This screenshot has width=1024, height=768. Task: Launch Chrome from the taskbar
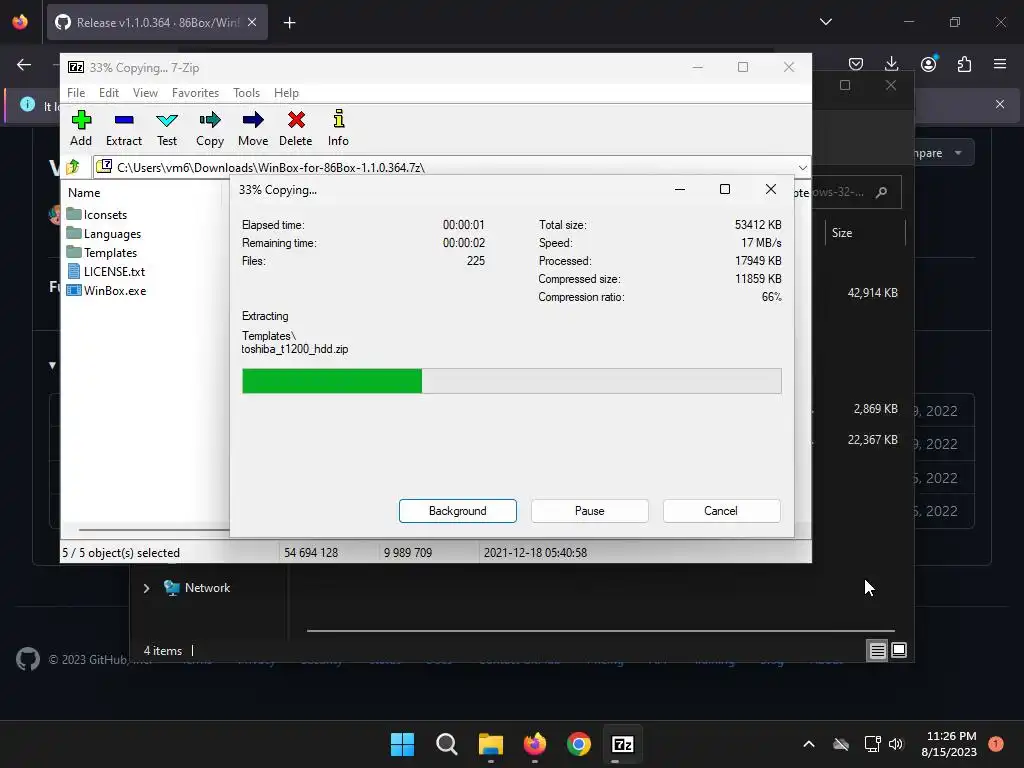579,744
